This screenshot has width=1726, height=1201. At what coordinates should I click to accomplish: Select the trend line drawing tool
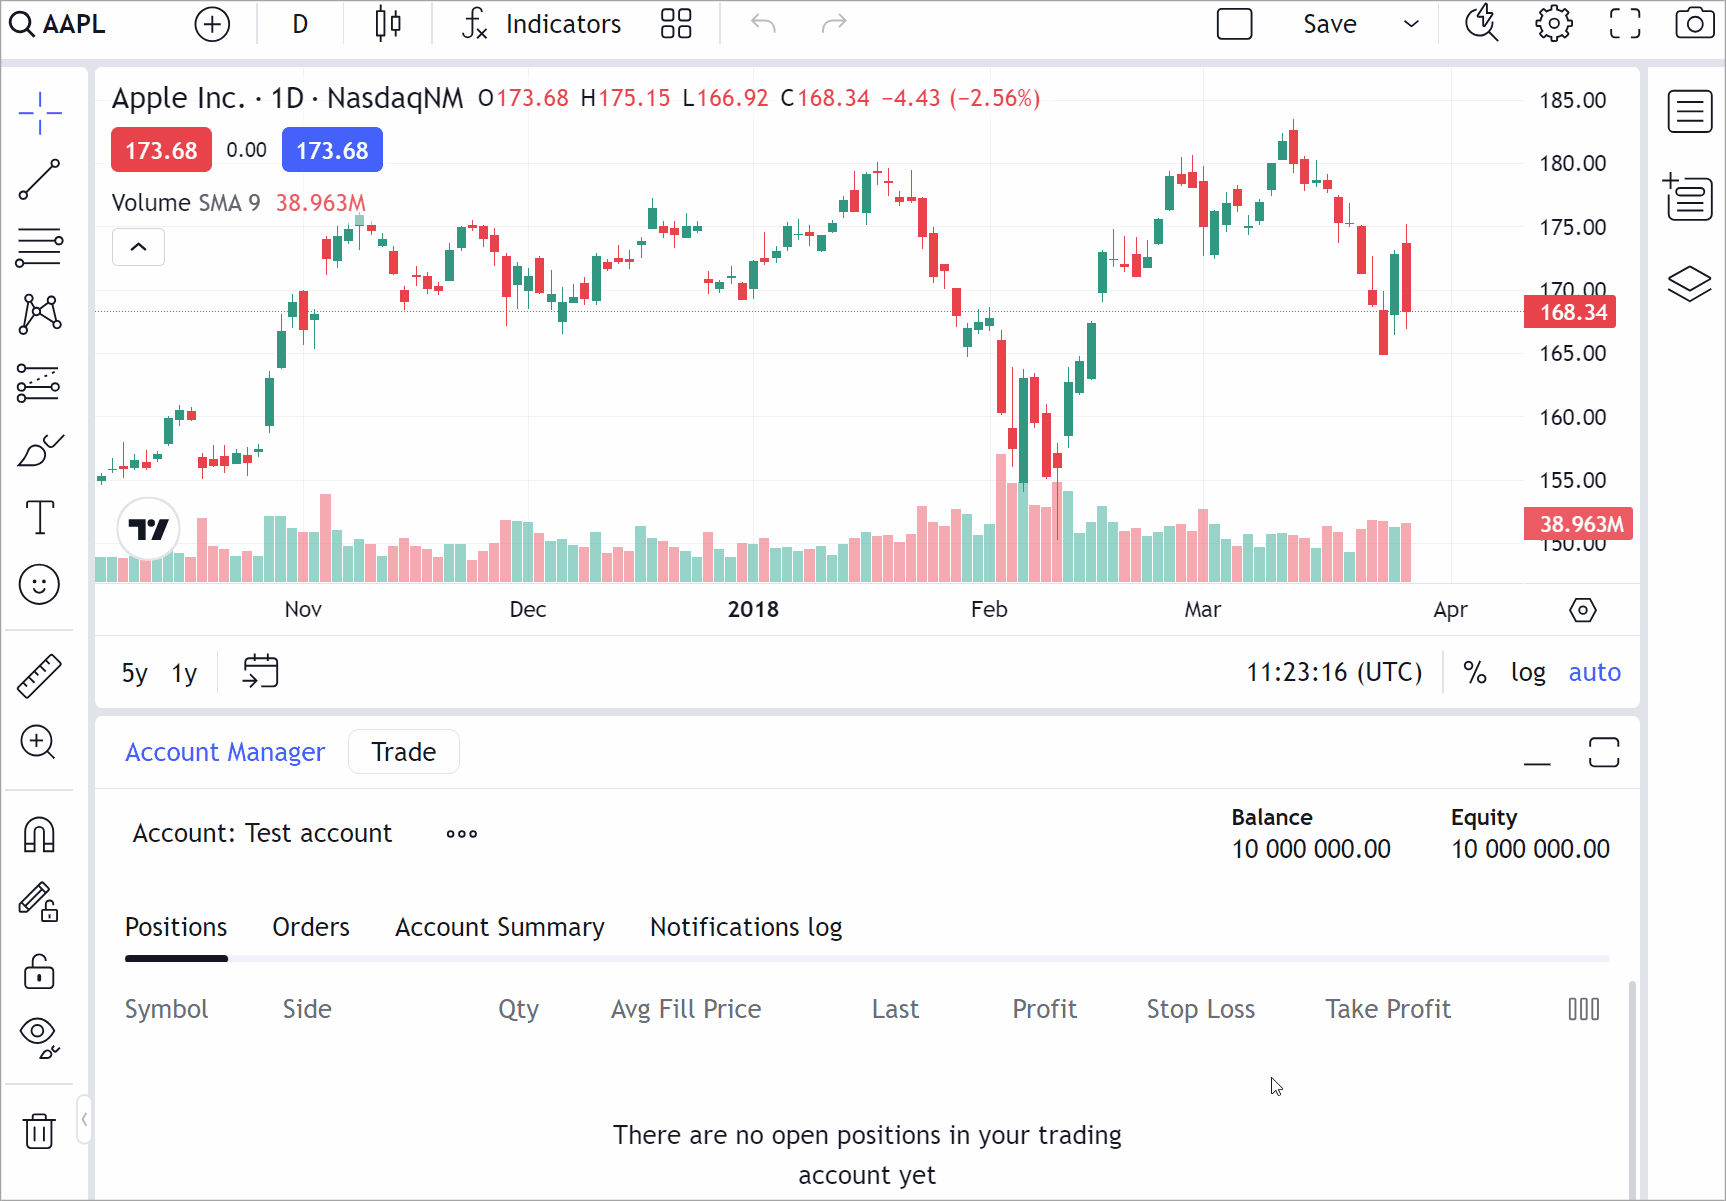(x=39, y=179)
